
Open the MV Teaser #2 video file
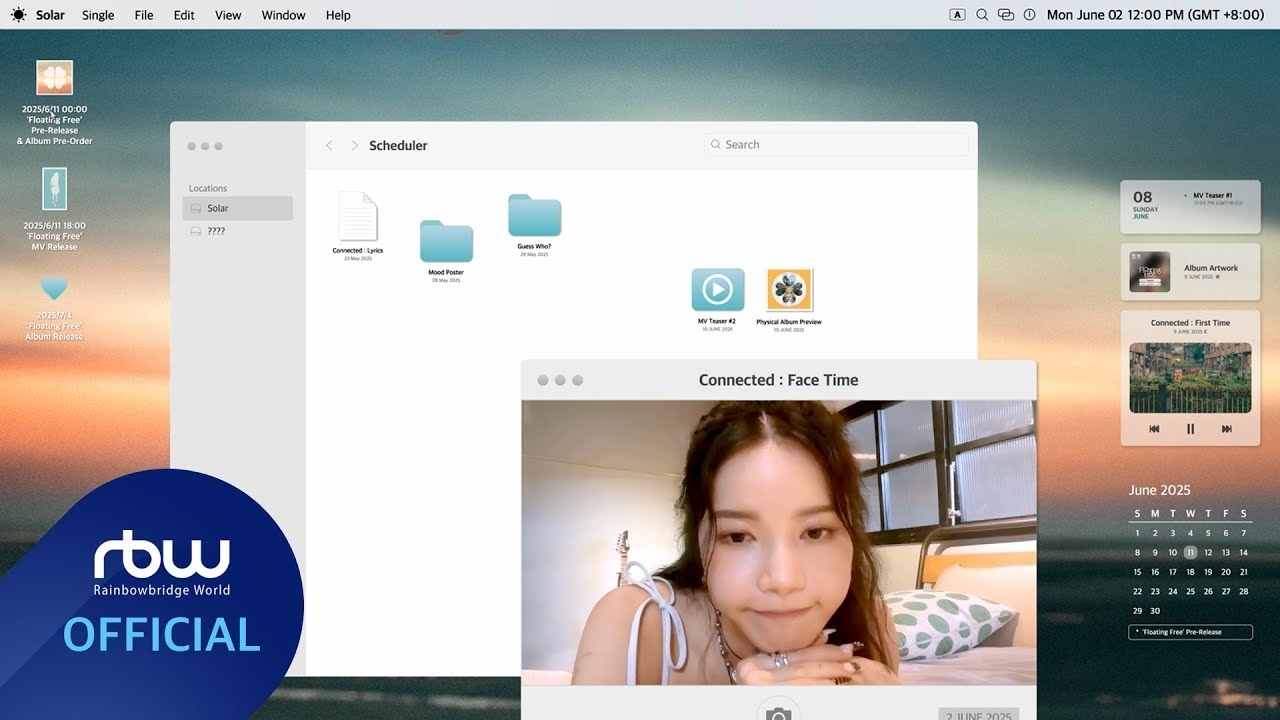click(717, 289)
